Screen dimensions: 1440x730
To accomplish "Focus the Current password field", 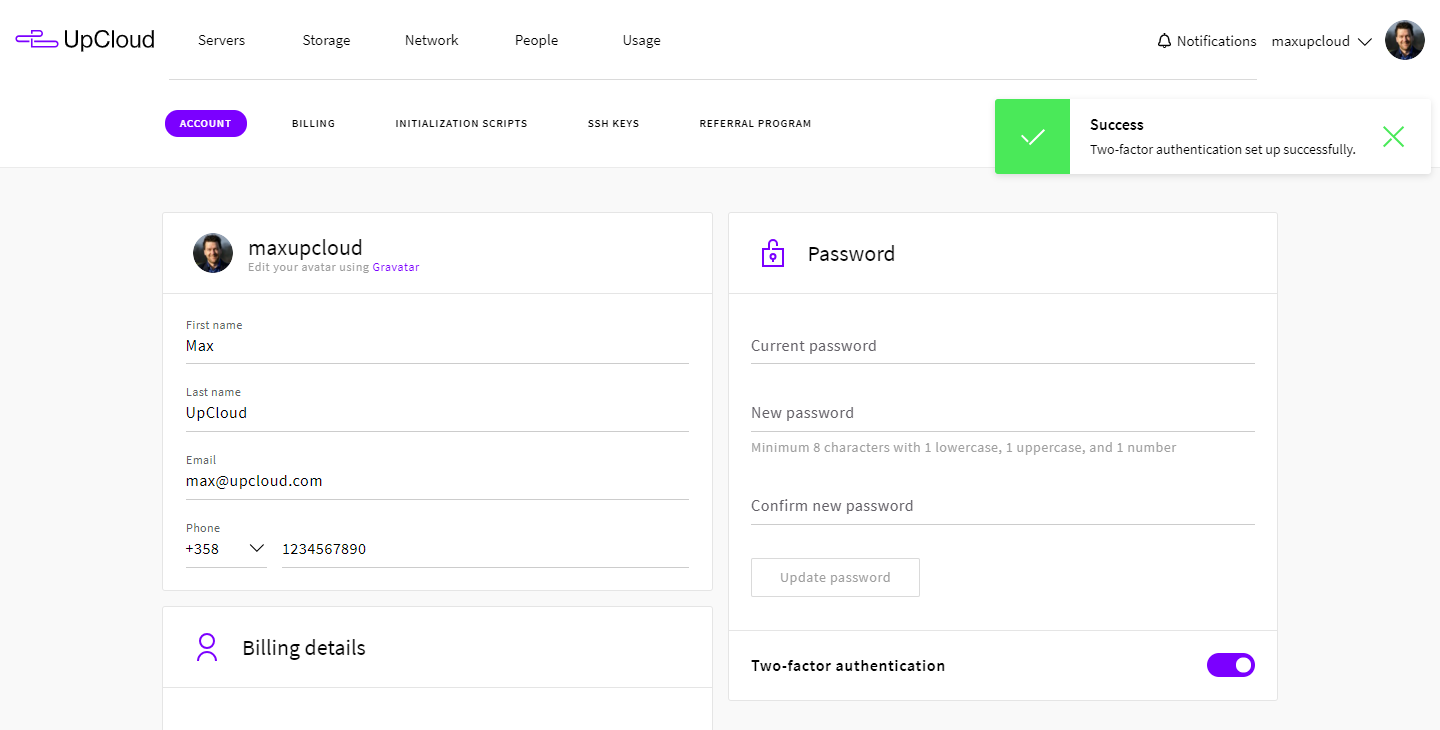I will (x=1002, y=346).
